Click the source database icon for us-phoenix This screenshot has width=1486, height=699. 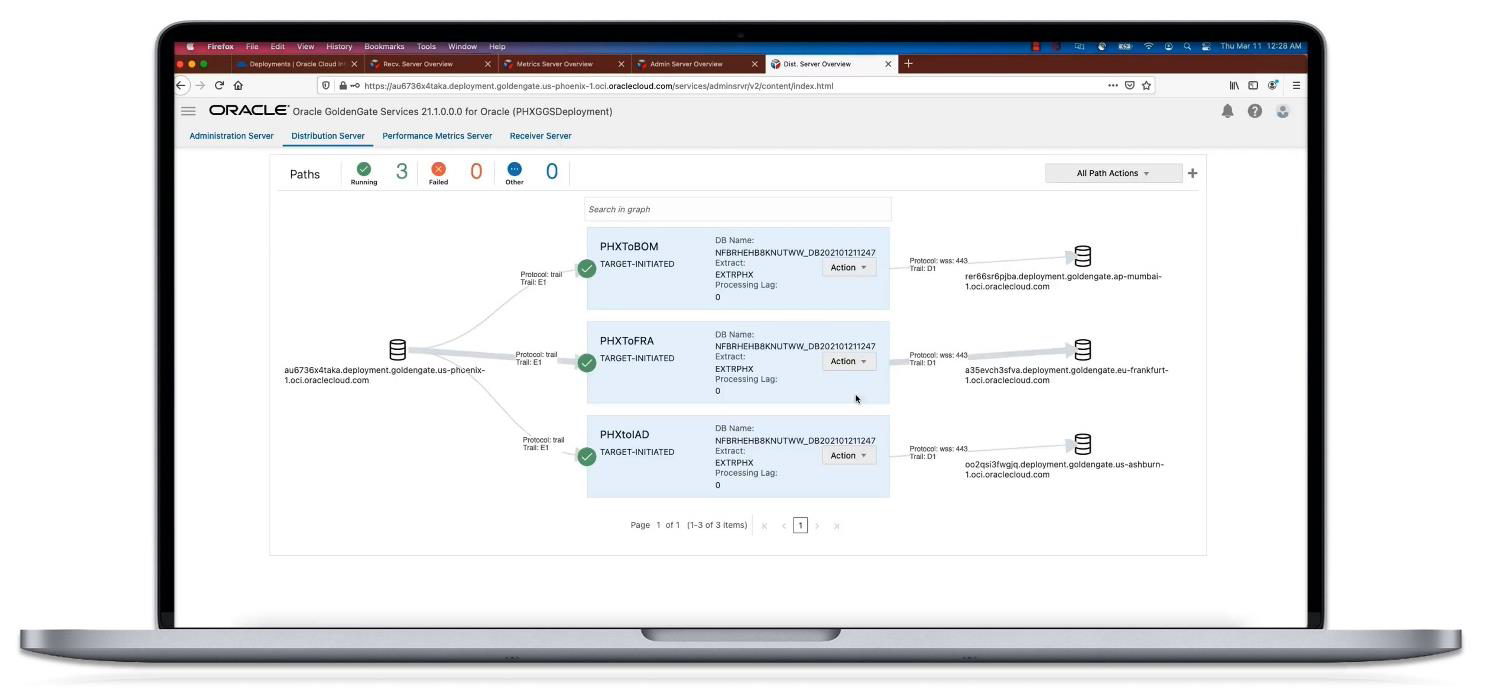click(397, 350)
